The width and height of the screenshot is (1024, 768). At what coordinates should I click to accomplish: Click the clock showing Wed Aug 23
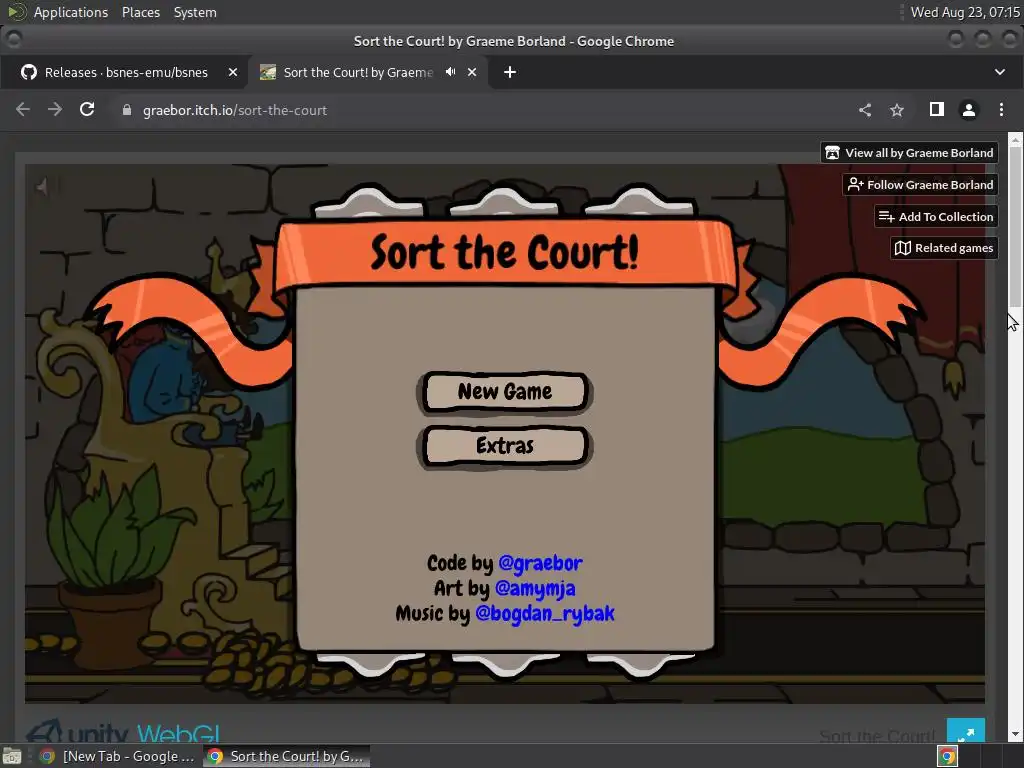tap(965, 12)
